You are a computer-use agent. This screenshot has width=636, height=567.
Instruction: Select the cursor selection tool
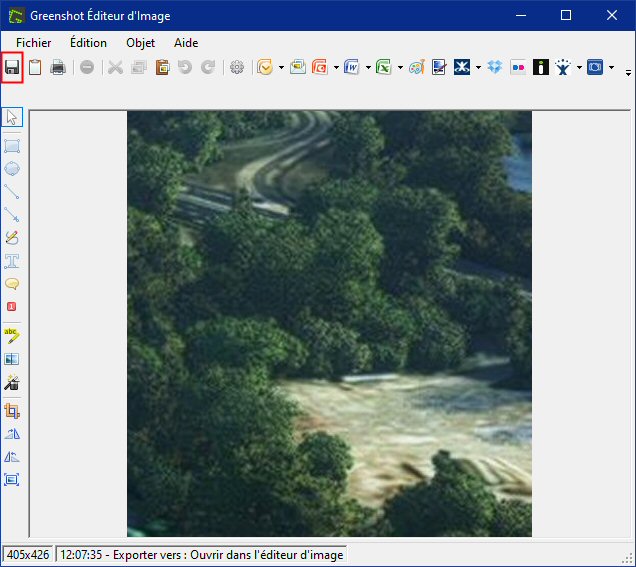point(12,118)
